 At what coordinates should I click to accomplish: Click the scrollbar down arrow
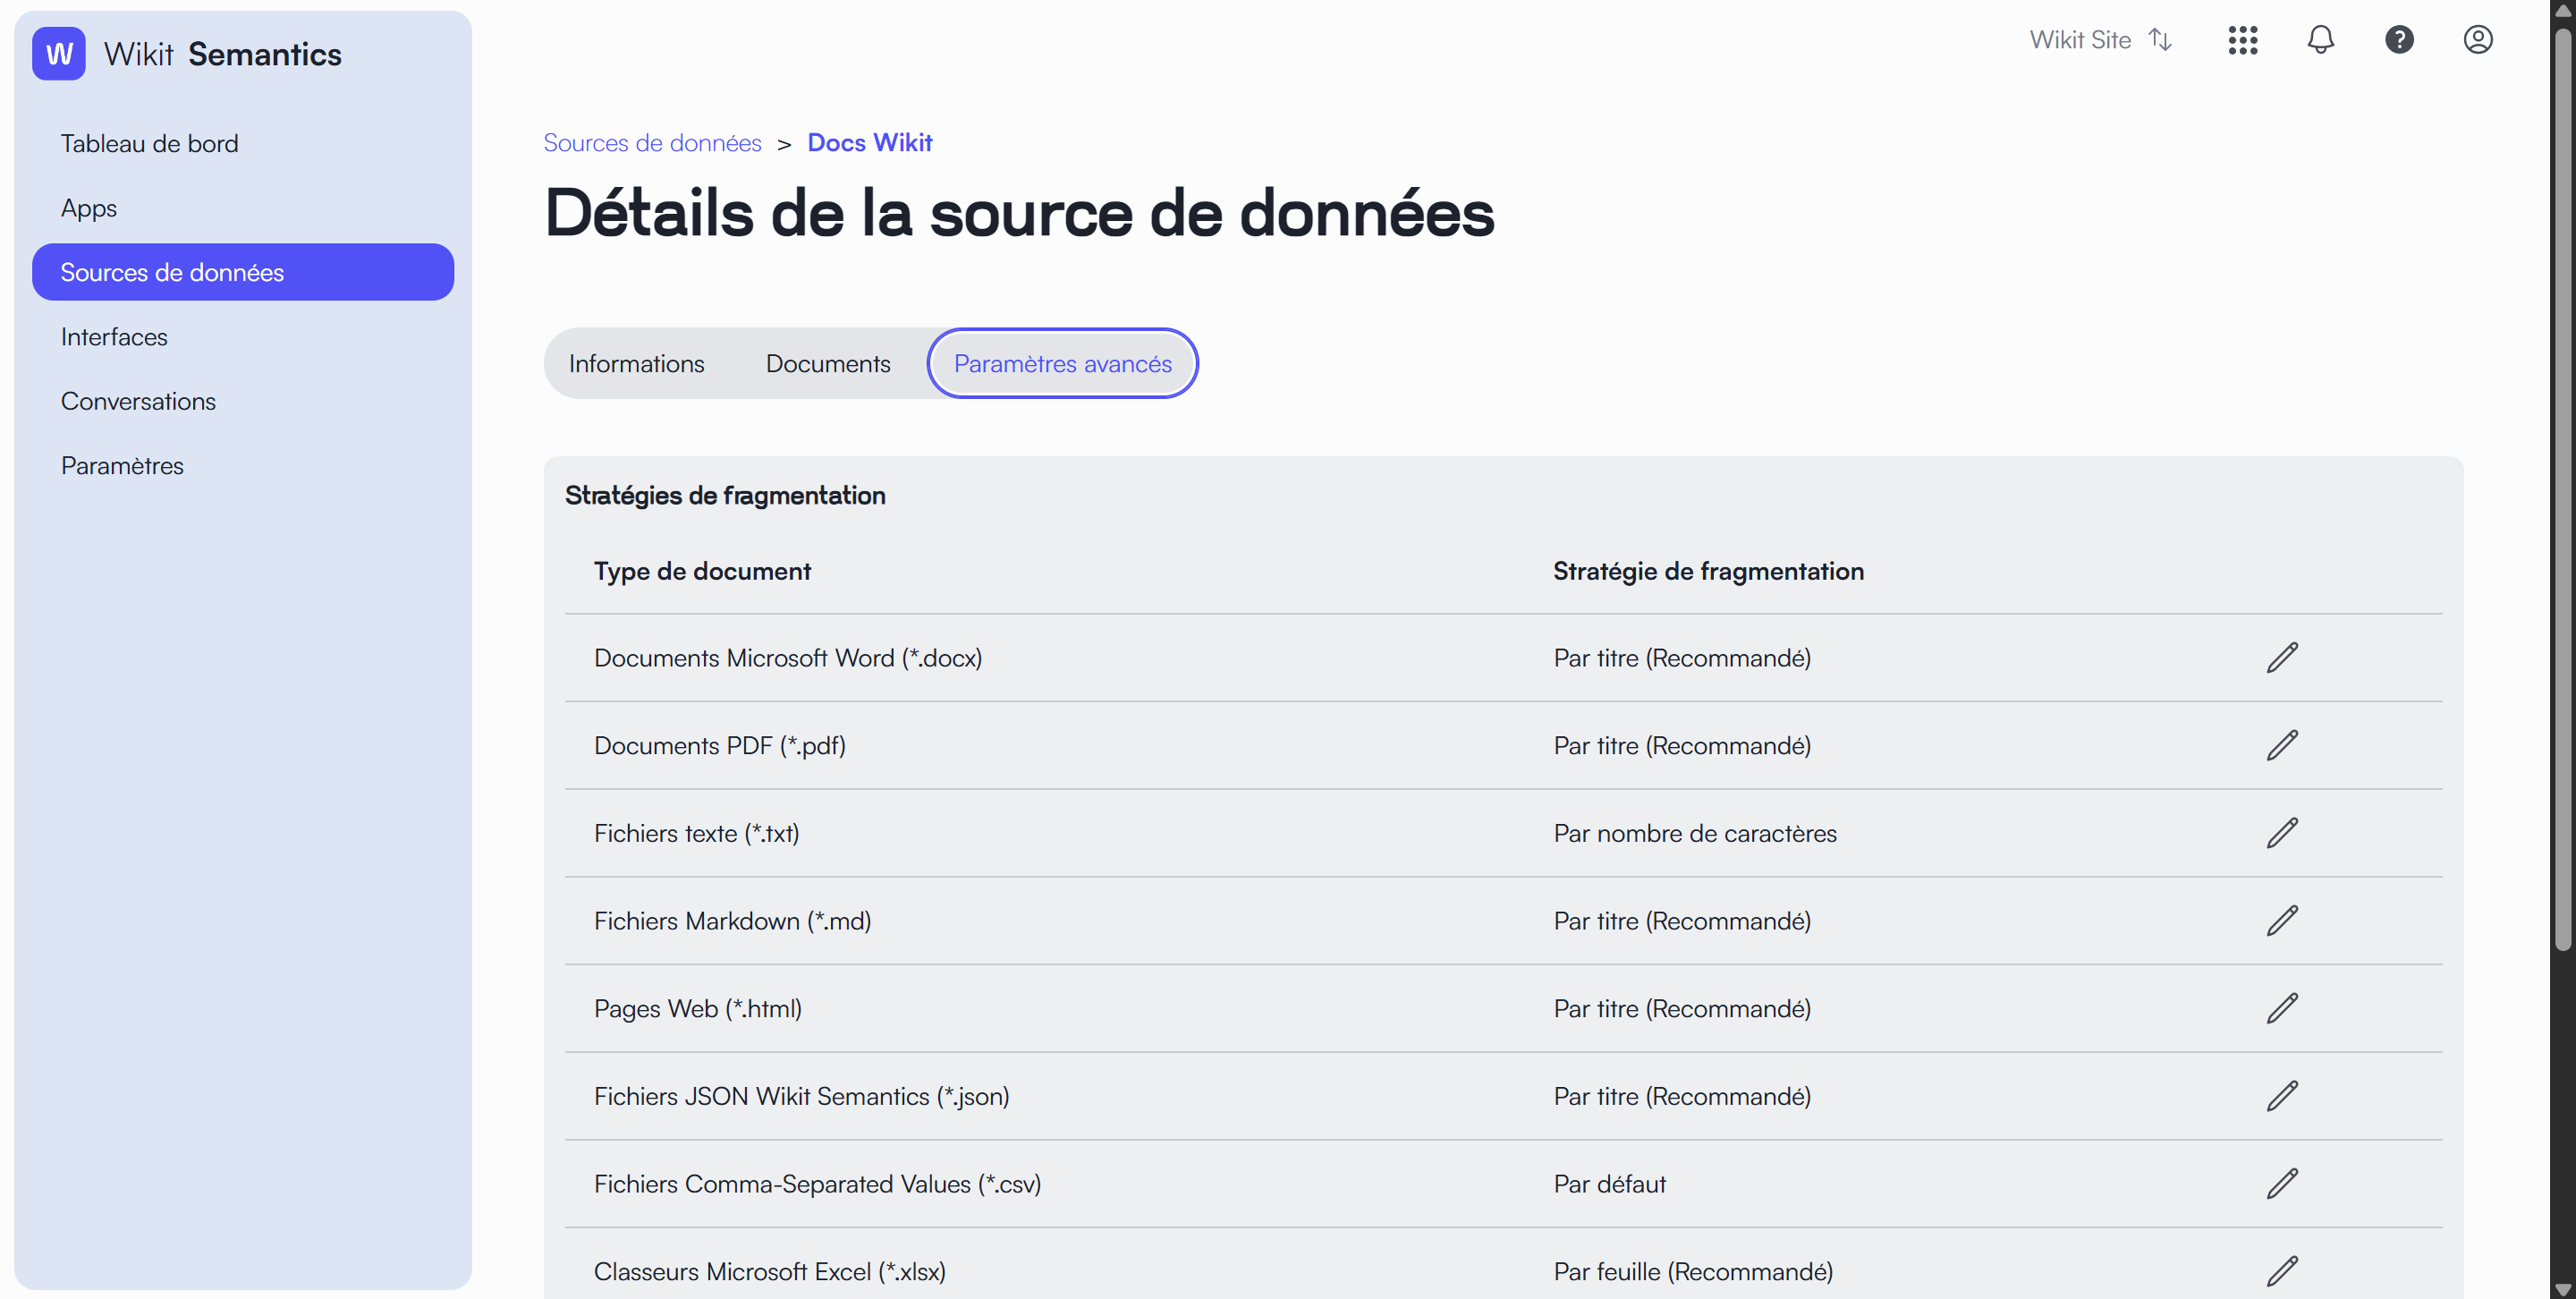(2562, 1289)
